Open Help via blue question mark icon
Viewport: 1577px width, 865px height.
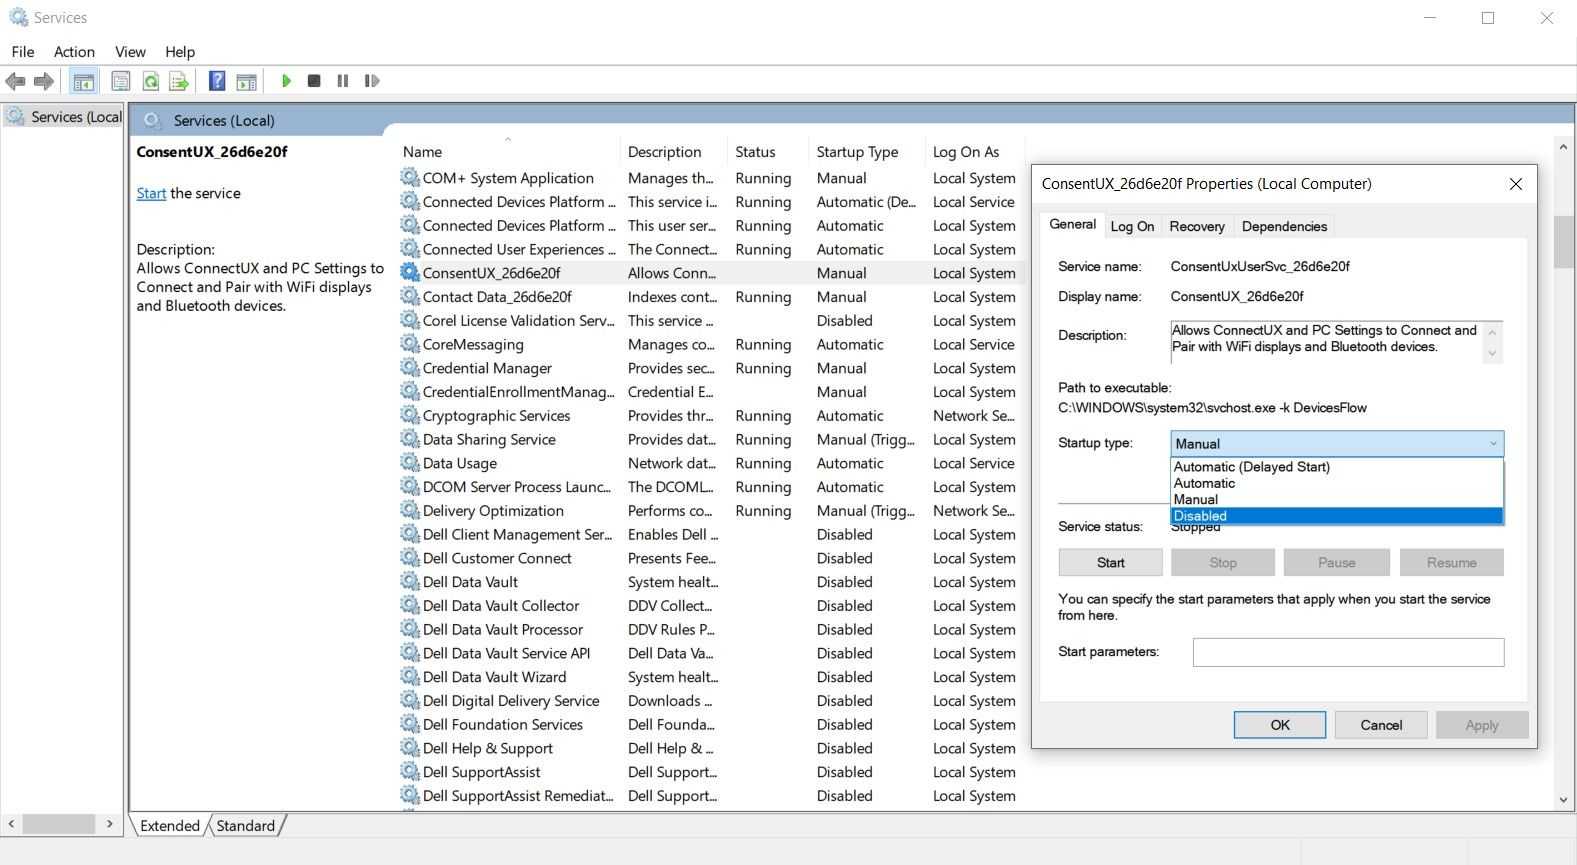(216, 81)
